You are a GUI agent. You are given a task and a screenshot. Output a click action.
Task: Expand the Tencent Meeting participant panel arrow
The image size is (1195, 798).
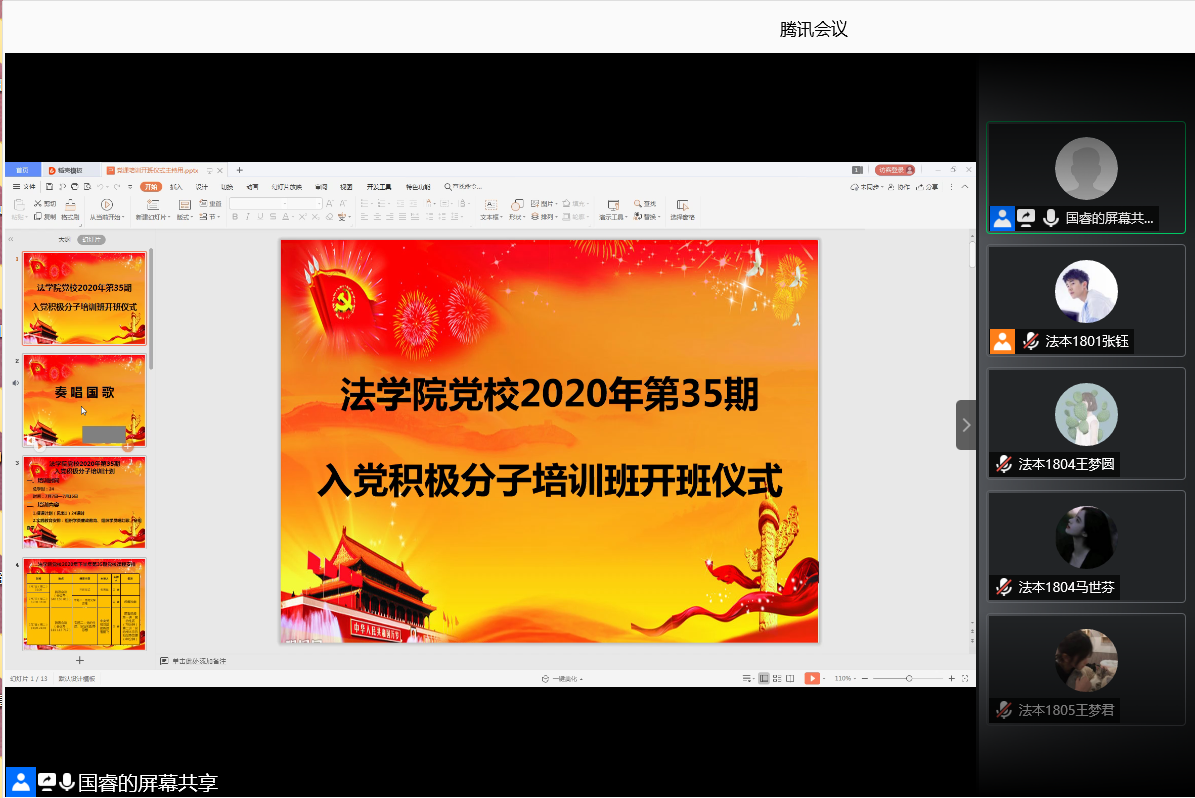966,425
